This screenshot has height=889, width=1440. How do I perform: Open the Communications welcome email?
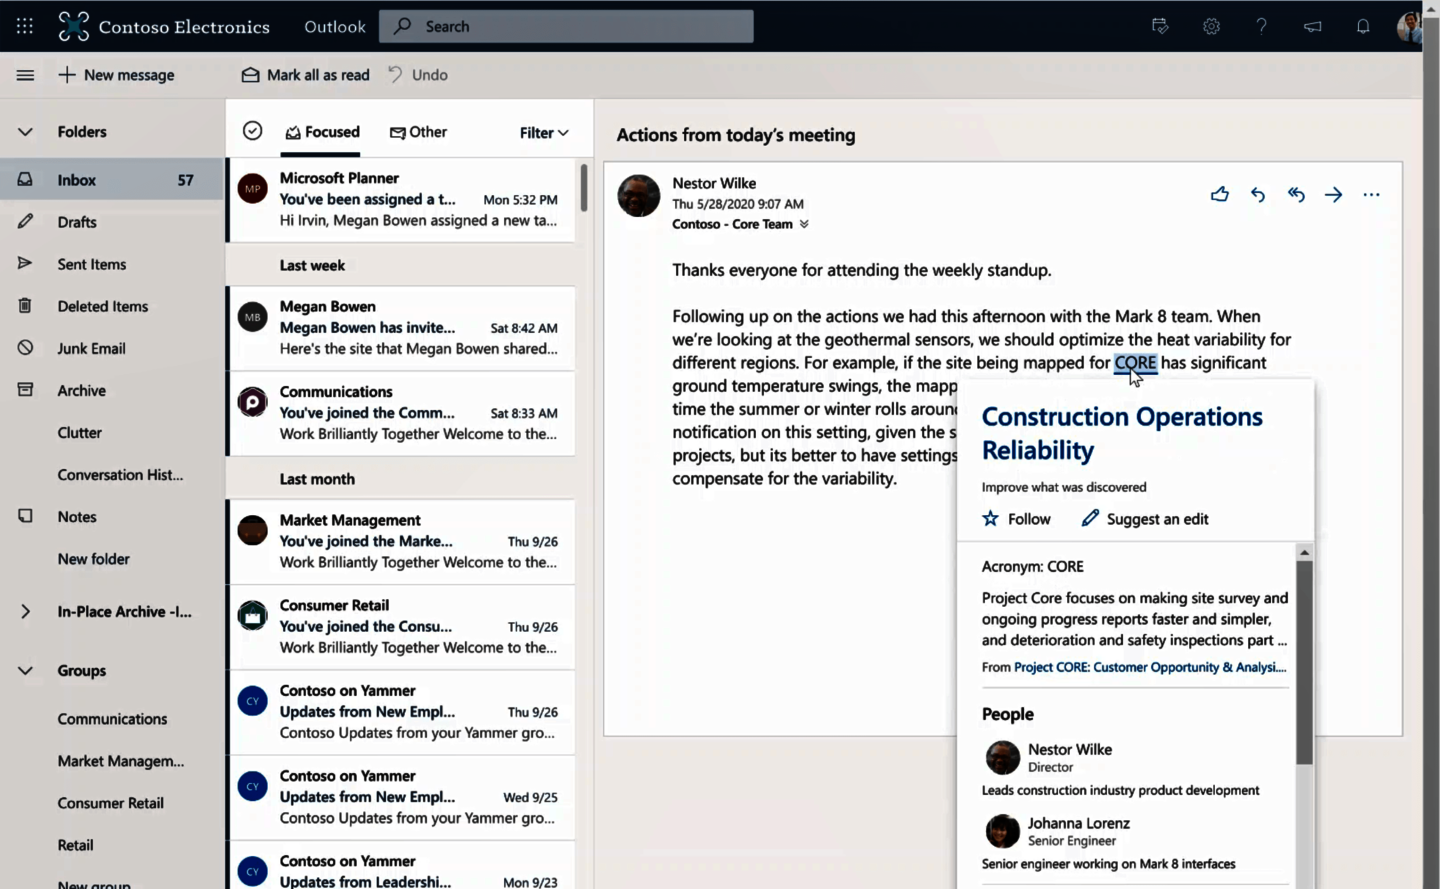click(x=401, y=413)
